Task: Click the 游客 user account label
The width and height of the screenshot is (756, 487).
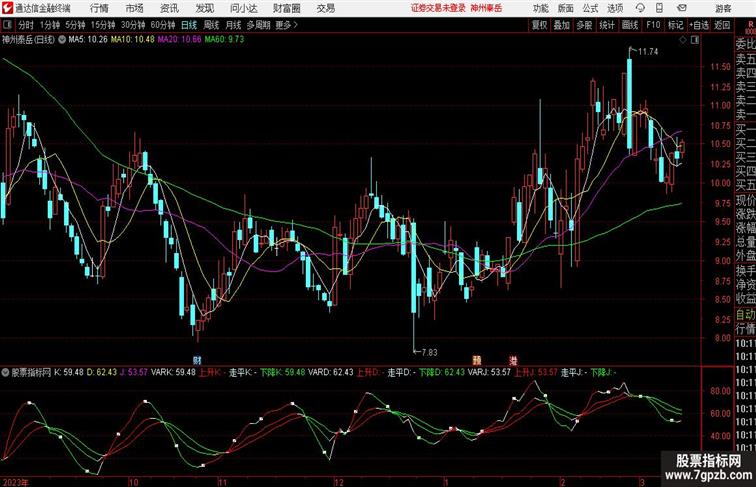Action: pyautogui.click(x=723, y=9)
